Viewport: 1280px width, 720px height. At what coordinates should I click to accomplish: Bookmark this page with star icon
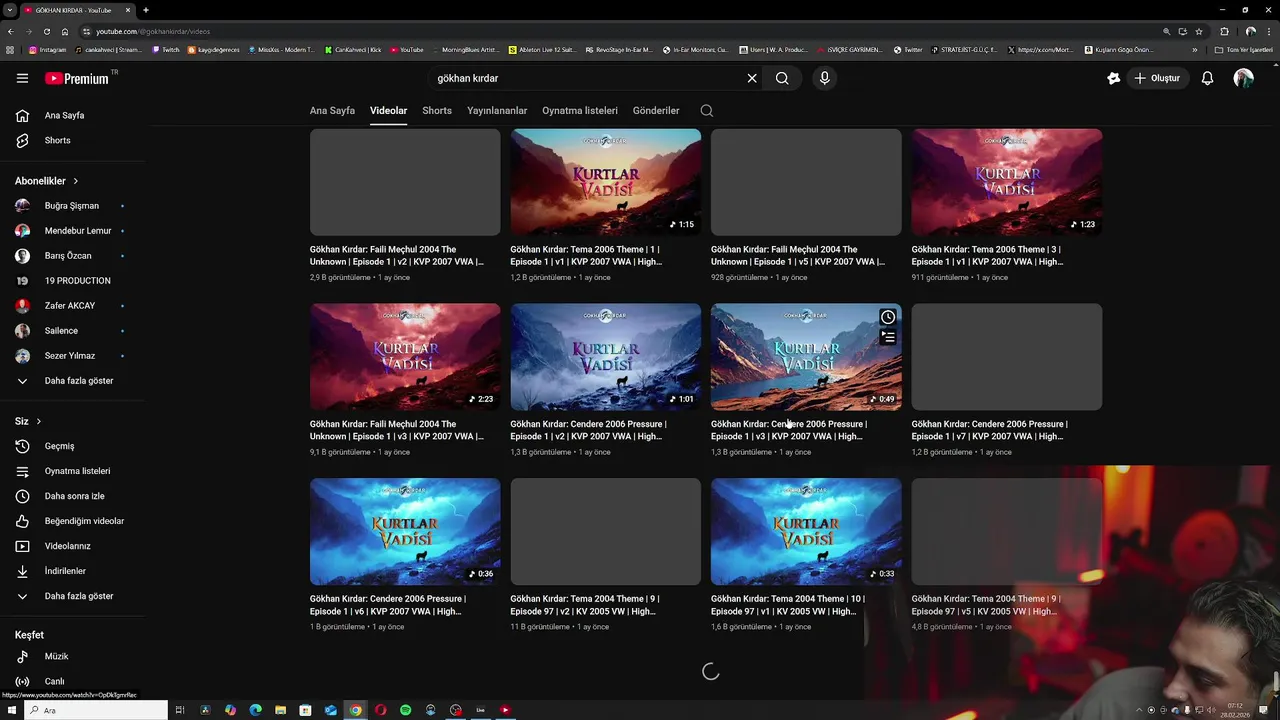click(x=1199, y=31)
